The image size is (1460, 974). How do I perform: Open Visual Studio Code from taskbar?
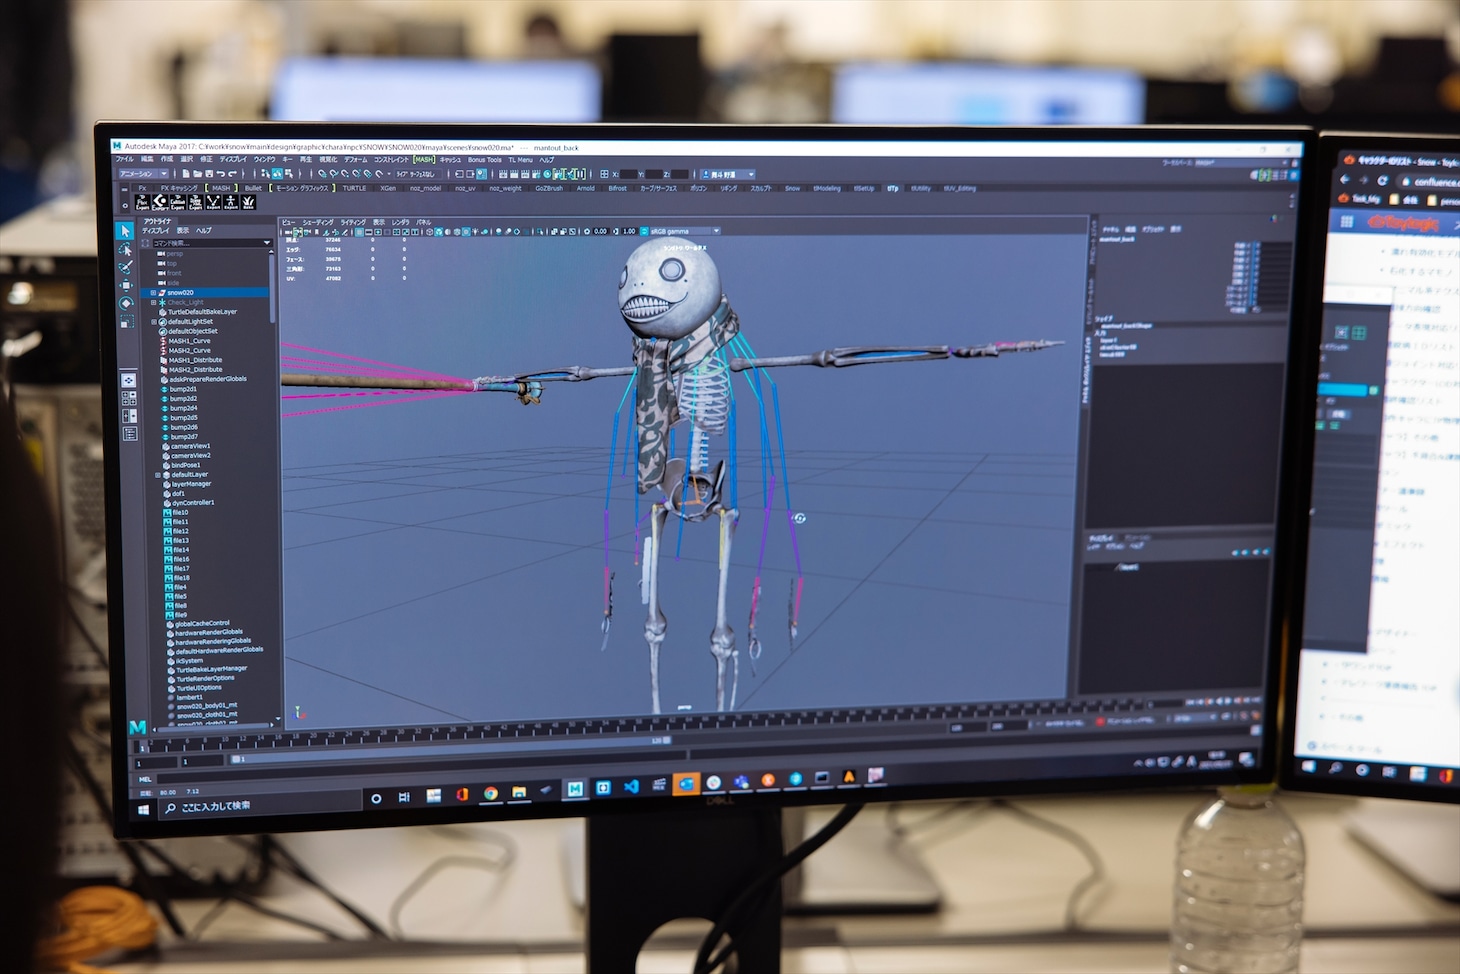click(631, 787)
